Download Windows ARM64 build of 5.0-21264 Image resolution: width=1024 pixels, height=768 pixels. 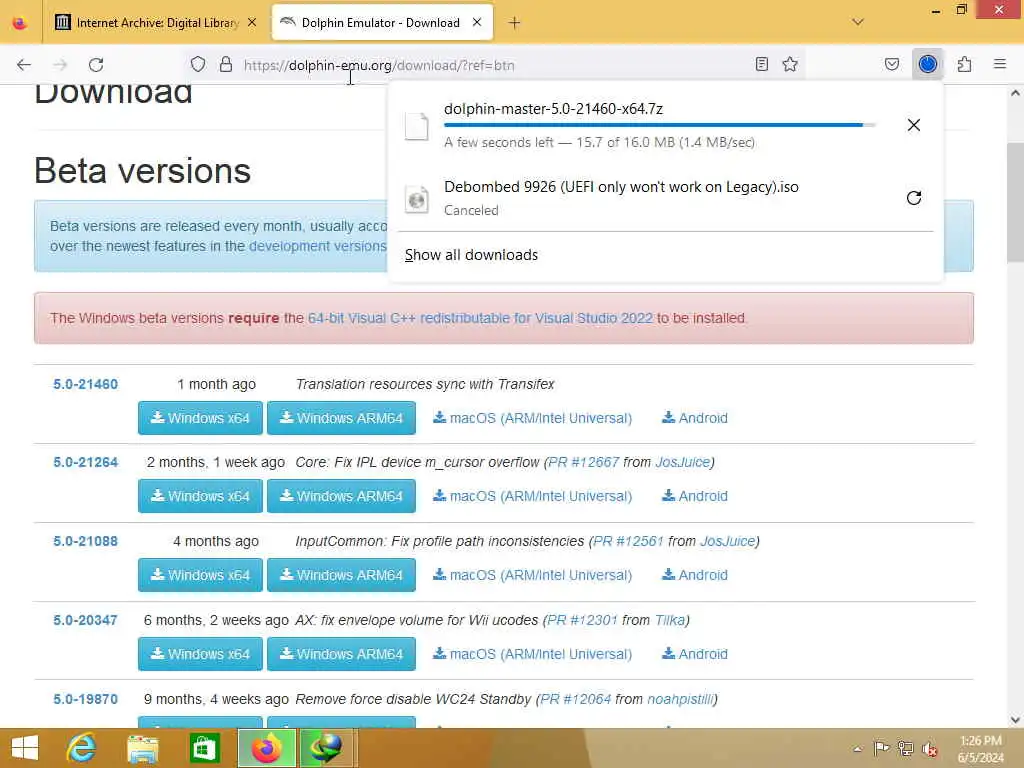click(x=342, y=496)
